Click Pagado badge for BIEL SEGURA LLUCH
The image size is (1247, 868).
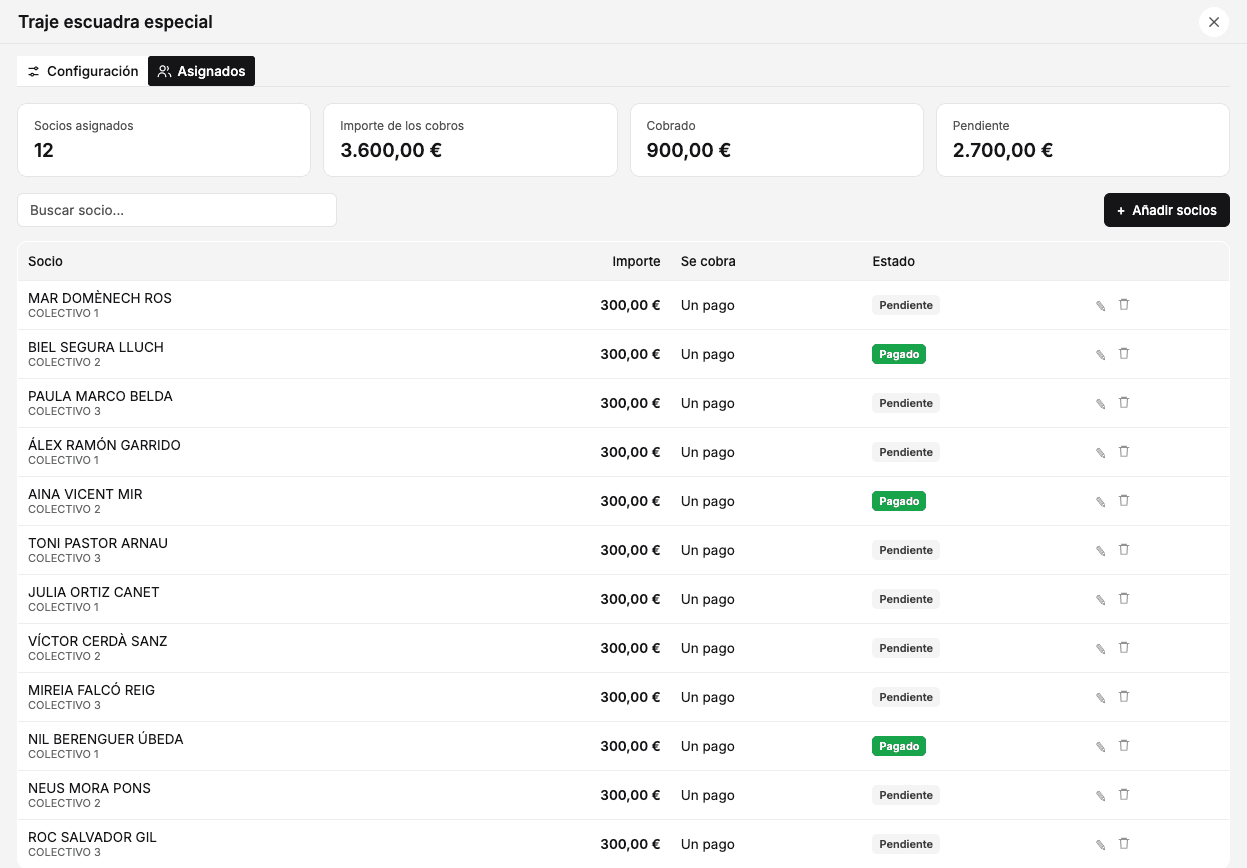(899, 354)
